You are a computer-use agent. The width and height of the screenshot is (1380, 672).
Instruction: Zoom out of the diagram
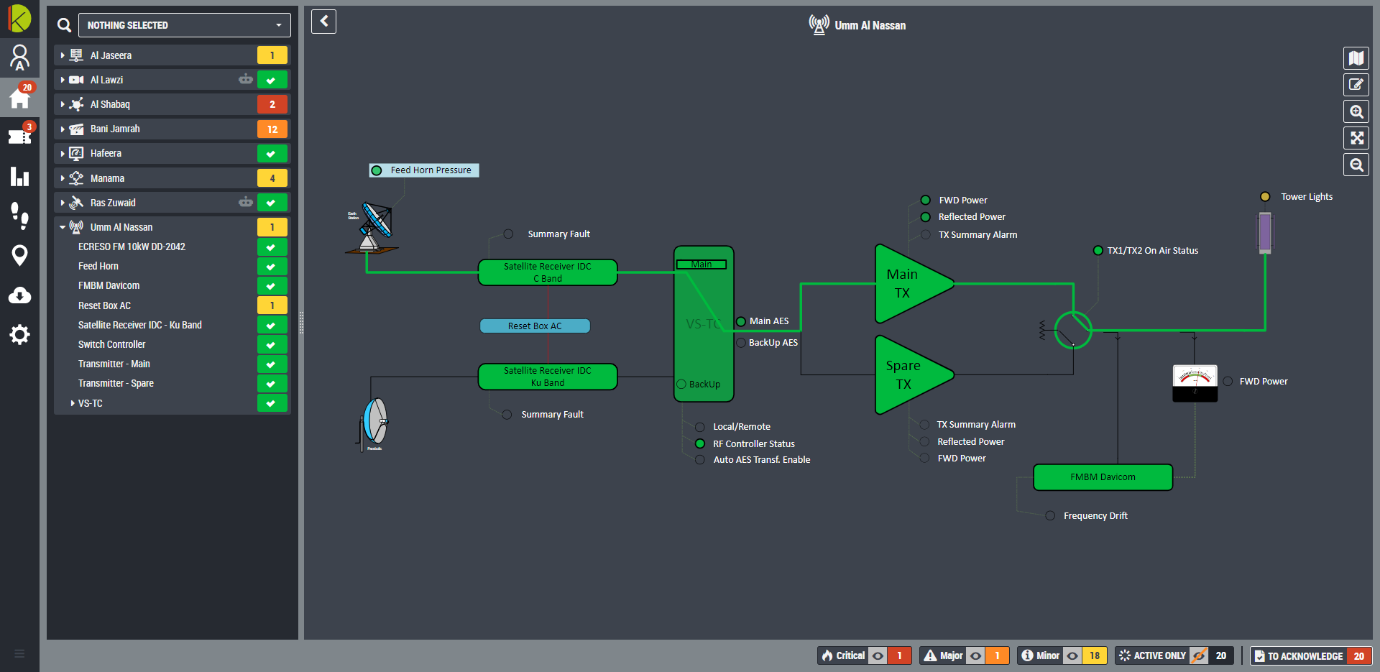pos(1356,165)
